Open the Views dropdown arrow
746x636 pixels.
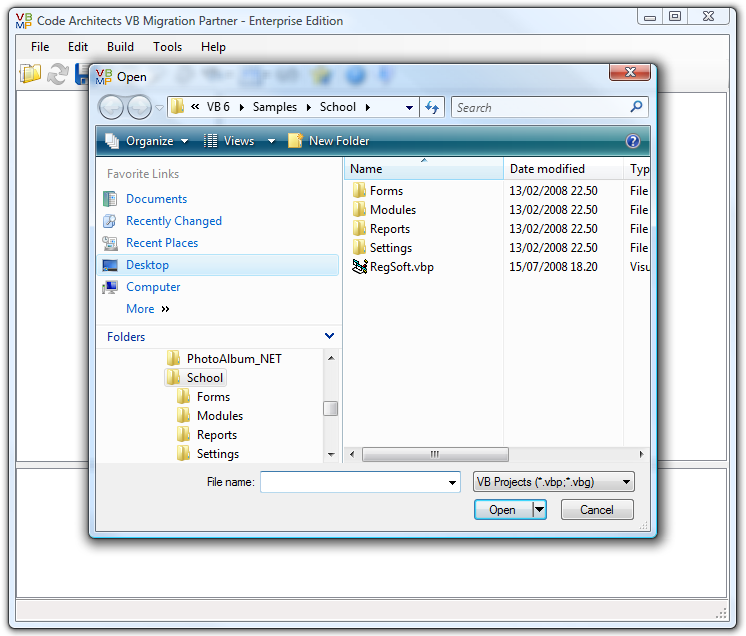(x=271, y=141)
